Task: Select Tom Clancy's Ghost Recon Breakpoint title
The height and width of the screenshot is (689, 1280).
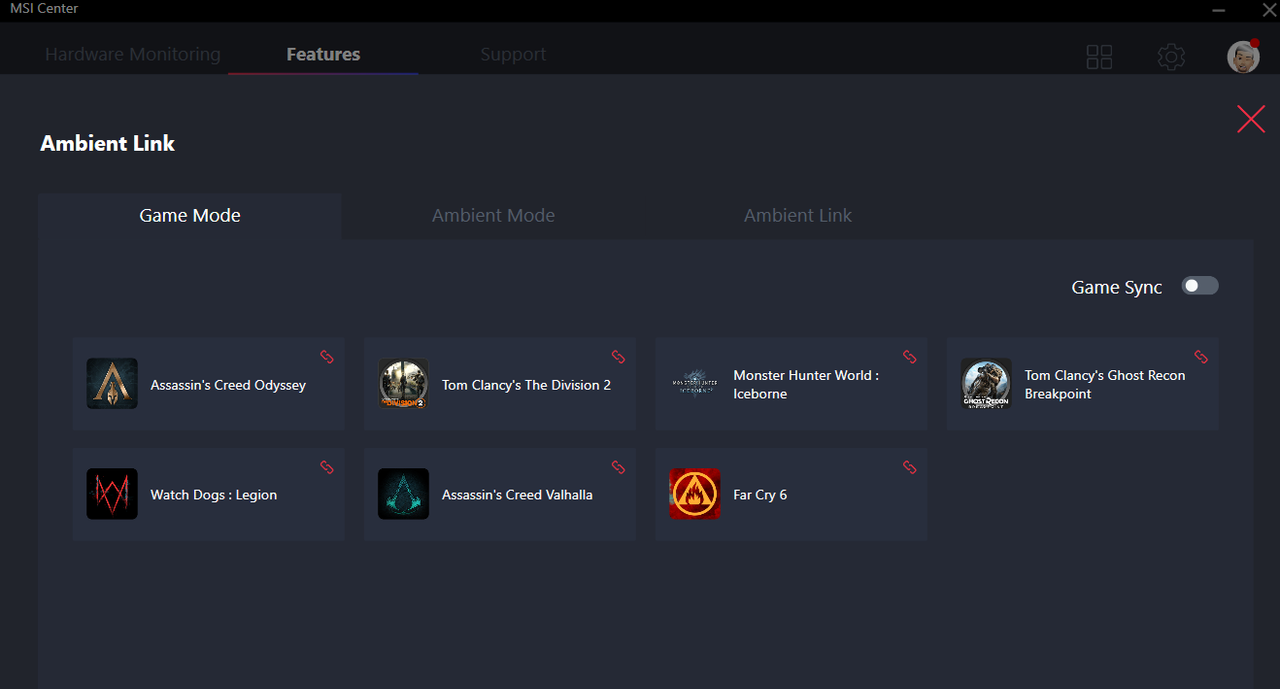Action: (1105, 384)
